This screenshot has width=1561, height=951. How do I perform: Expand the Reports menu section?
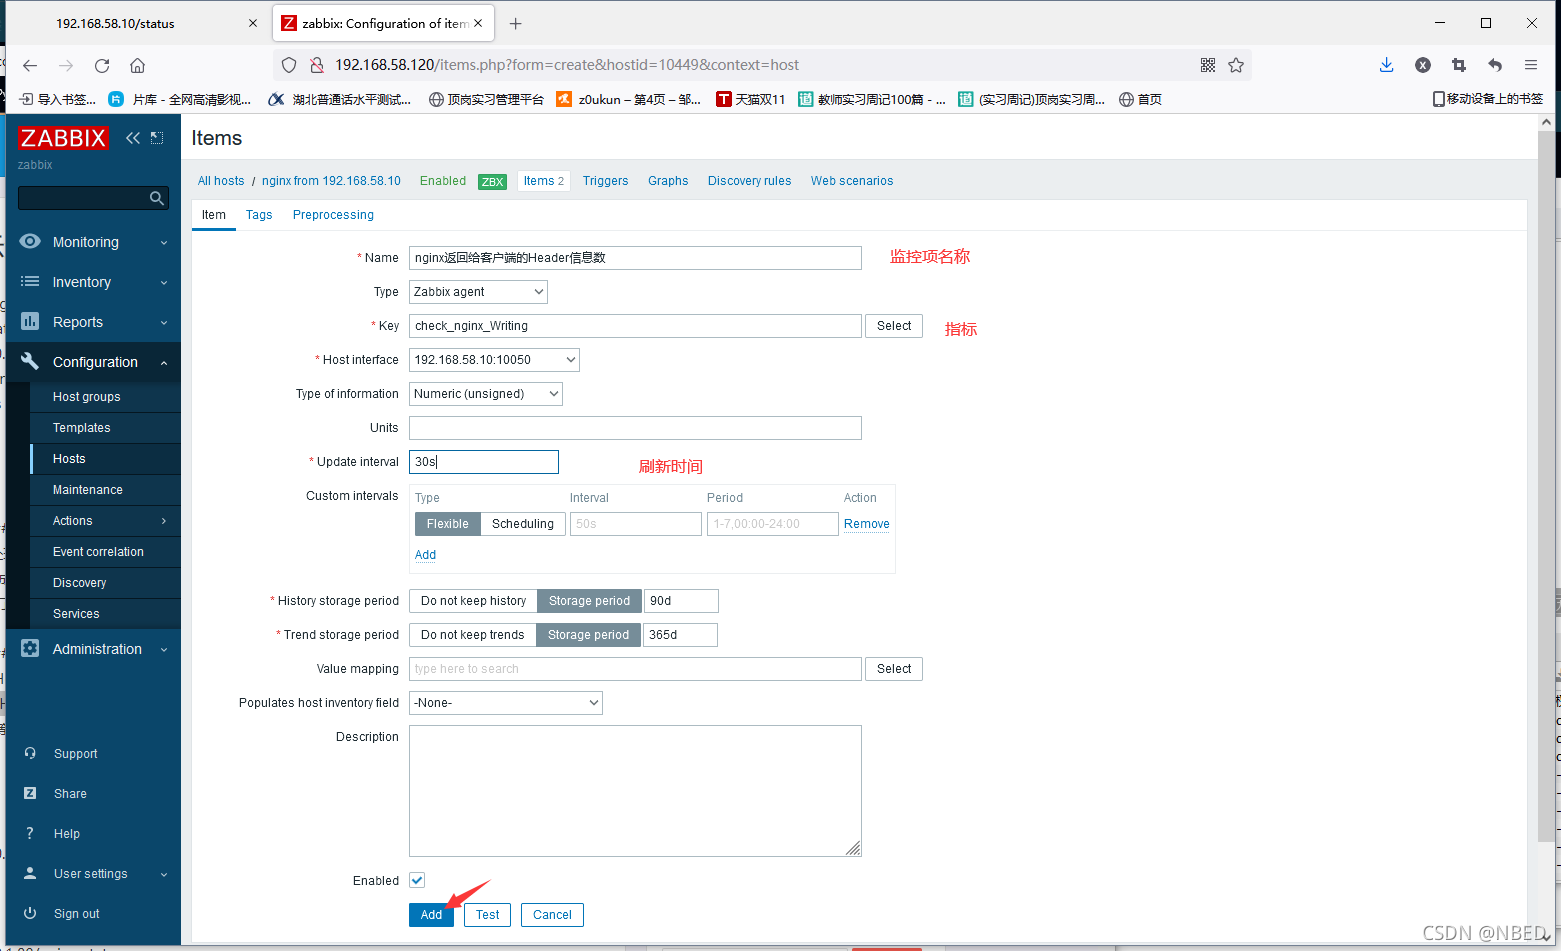click(x=93, y=321)
